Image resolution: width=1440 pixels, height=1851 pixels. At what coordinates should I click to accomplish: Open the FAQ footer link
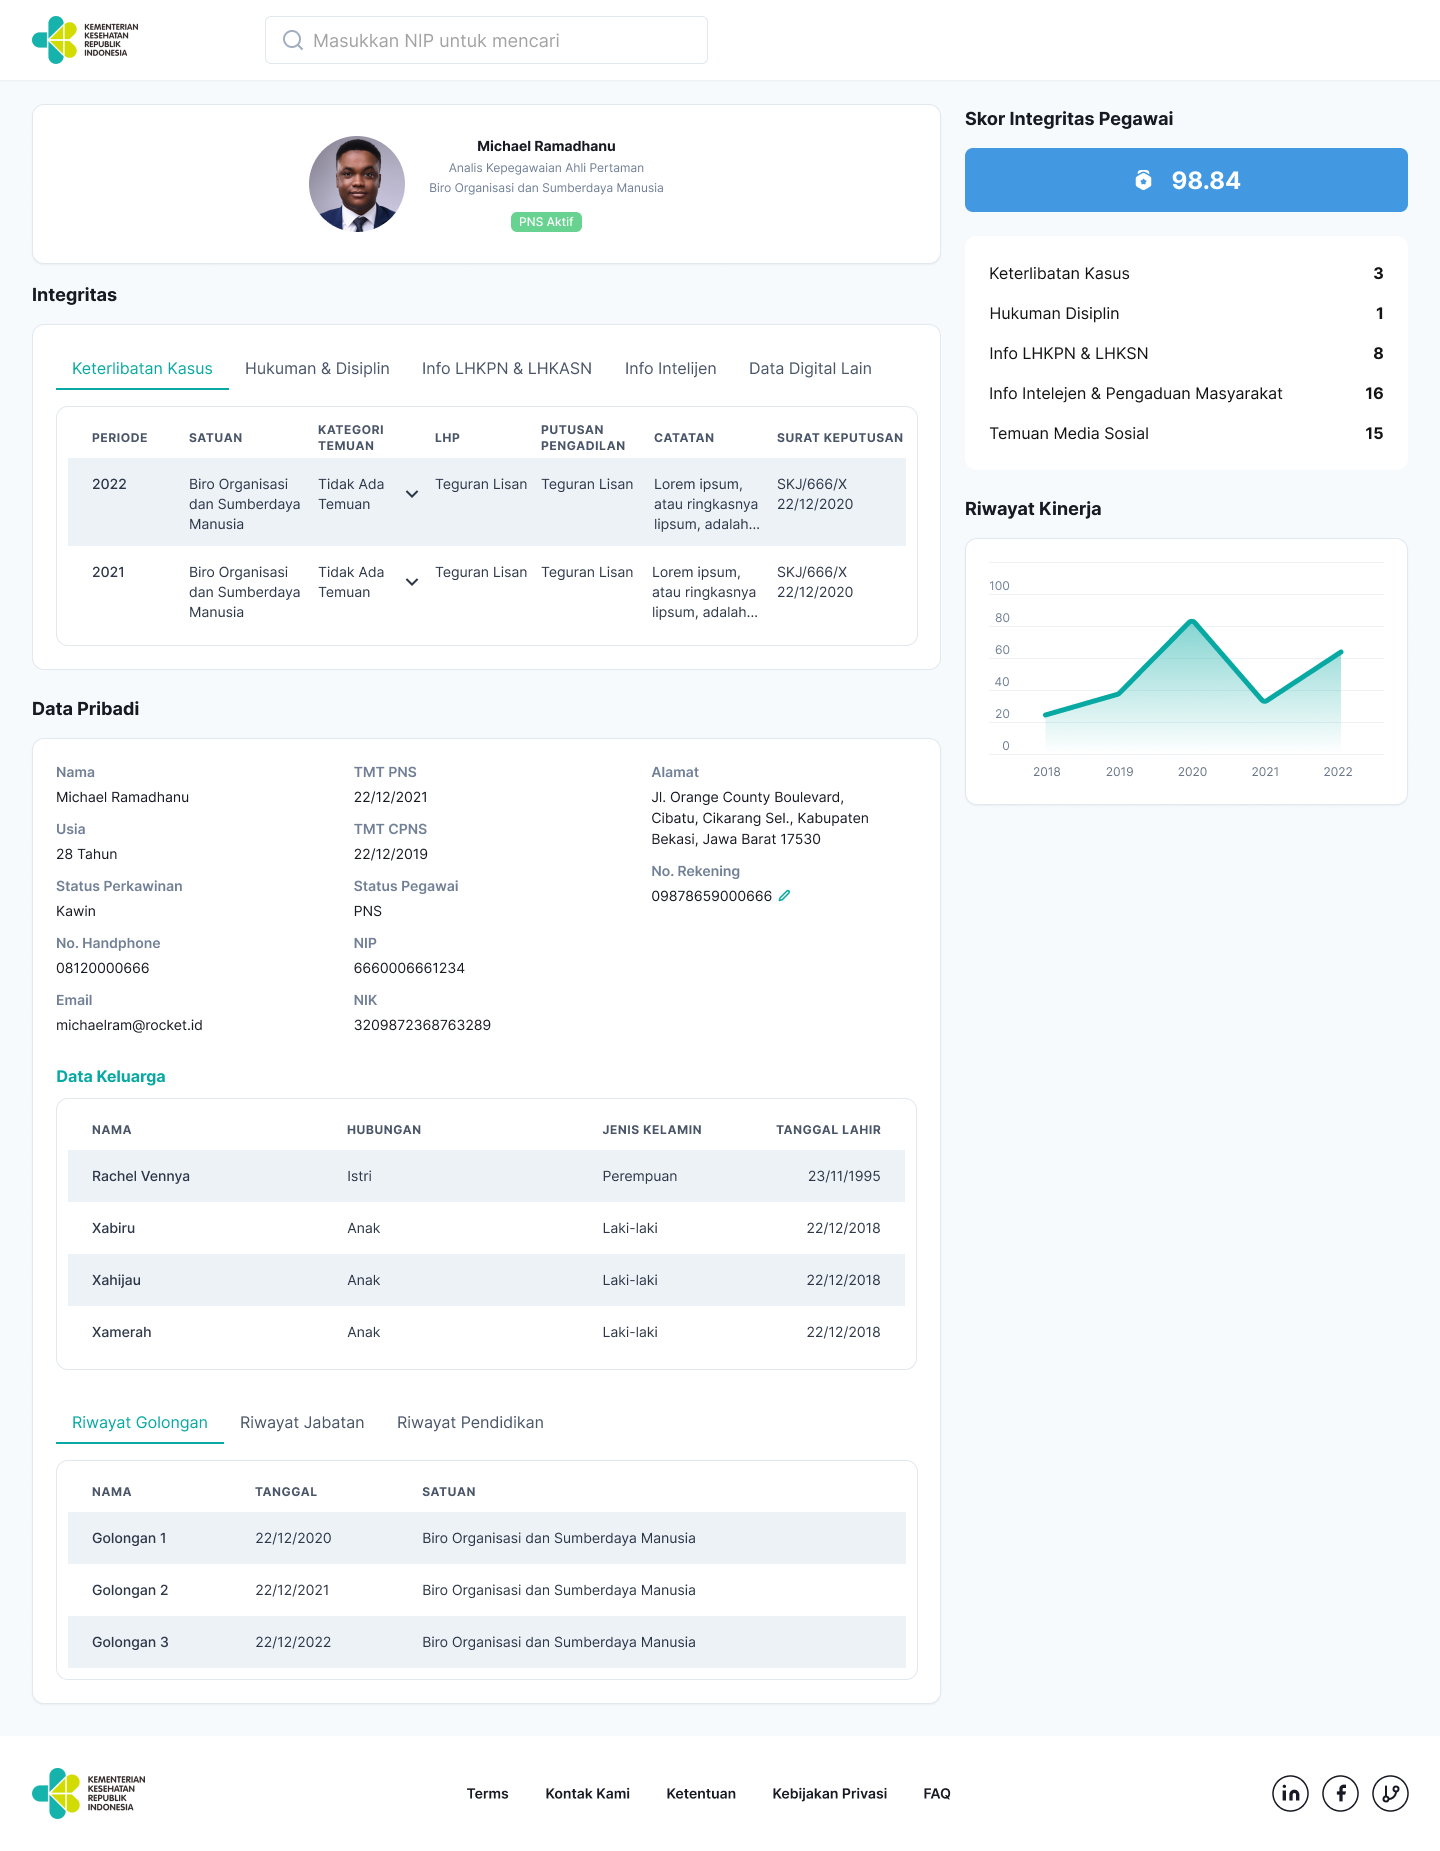pos(937,1793)
